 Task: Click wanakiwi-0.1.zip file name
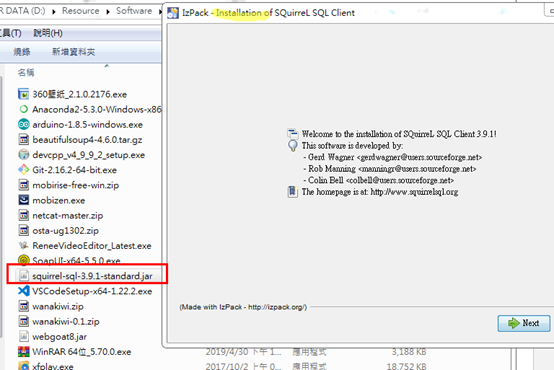(x=66, y=322)
